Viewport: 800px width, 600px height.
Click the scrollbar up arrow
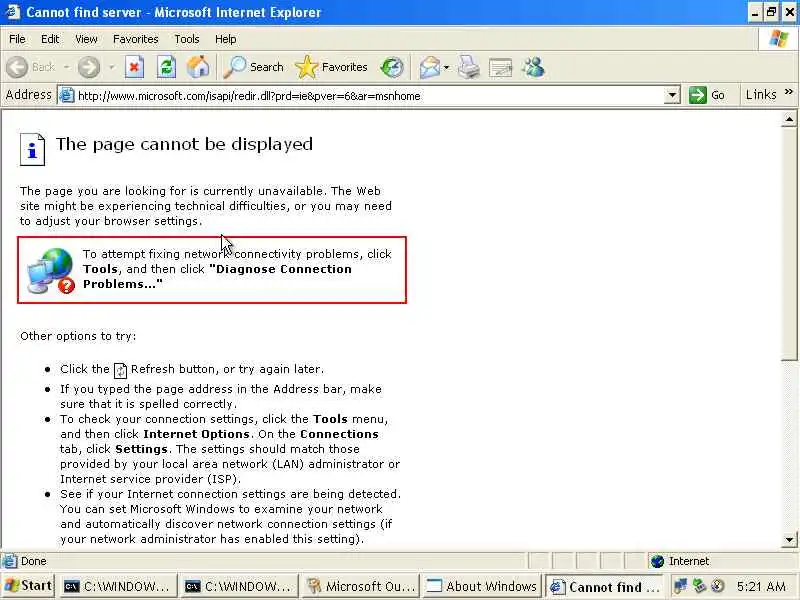click(789, 119)
